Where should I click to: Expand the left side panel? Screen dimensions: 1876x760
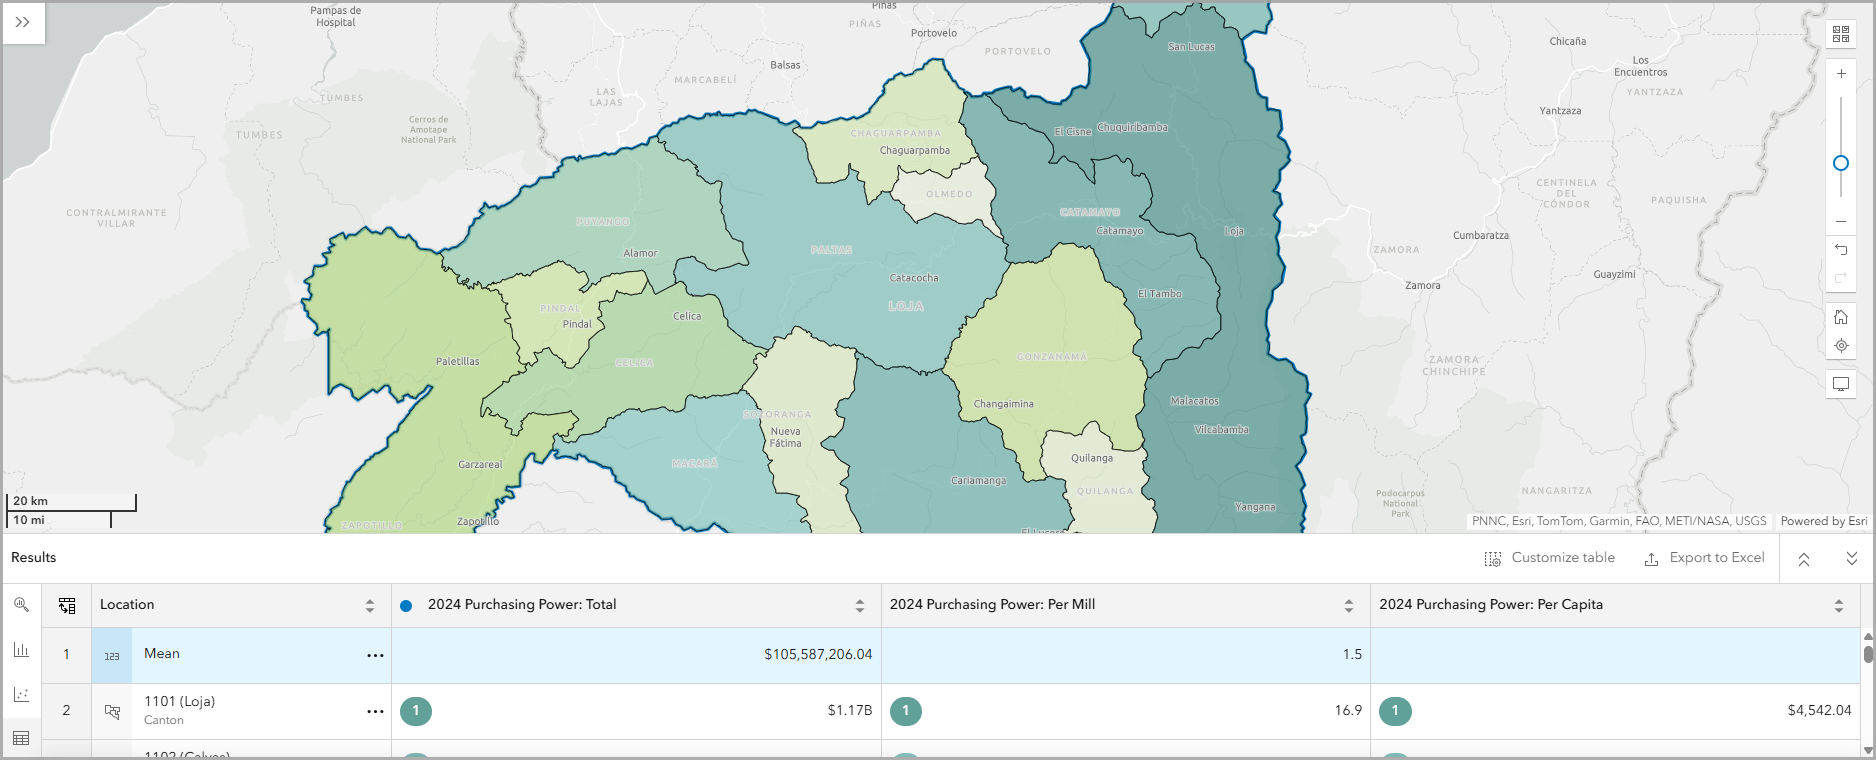23,22
